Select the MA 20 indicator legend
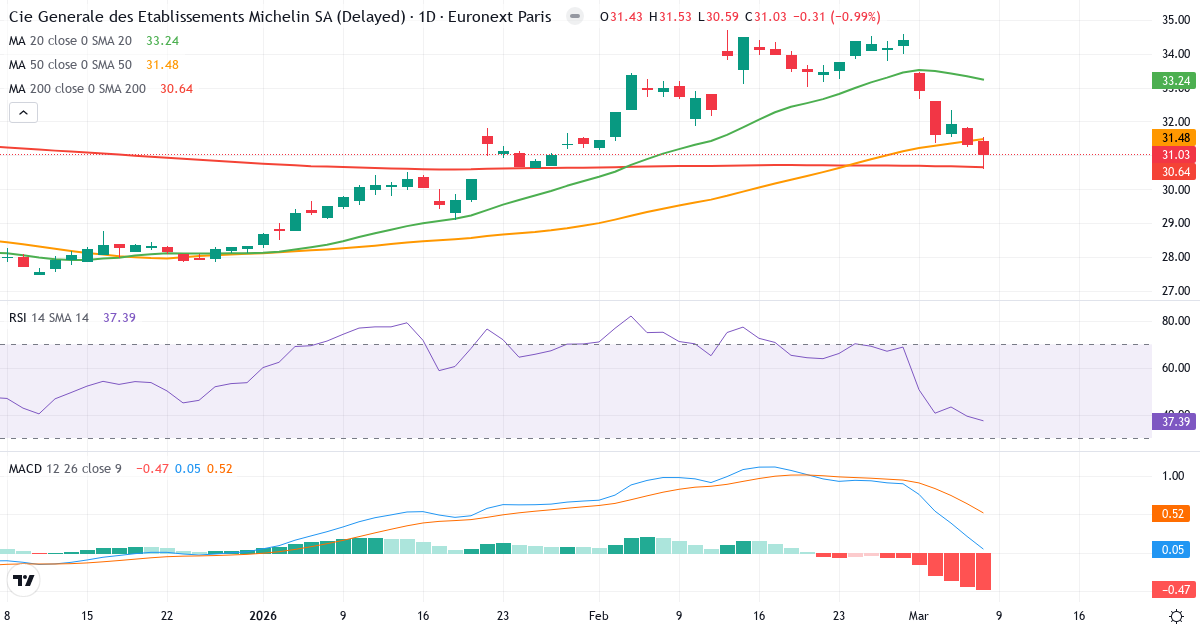This screenshot has width=1200, height=630. [x=70, y=41]
